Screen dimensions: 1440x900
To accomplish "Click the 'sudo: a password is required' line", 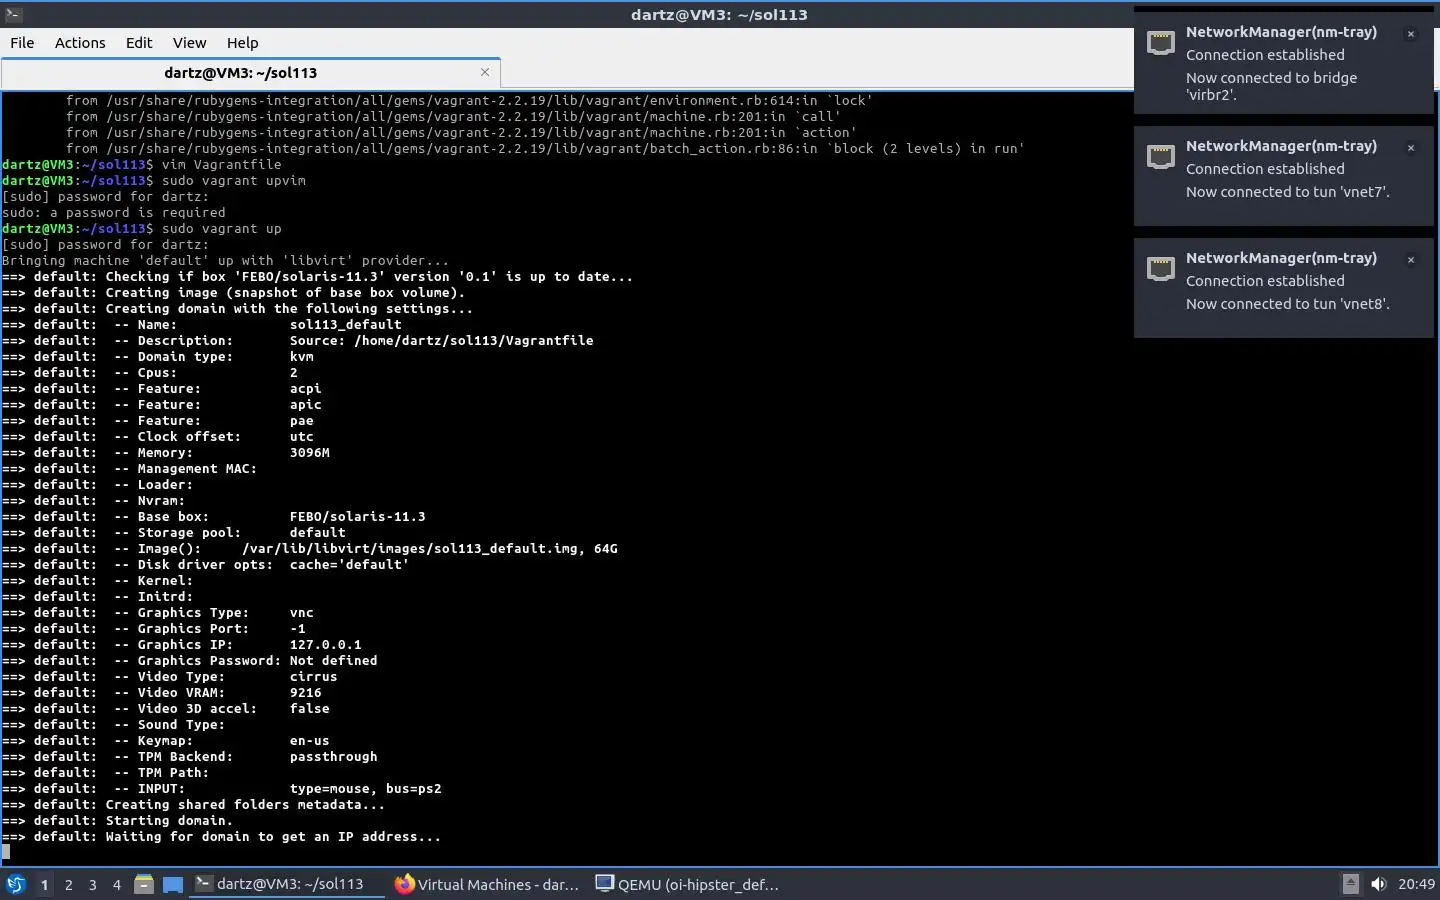I will point(114,213).
